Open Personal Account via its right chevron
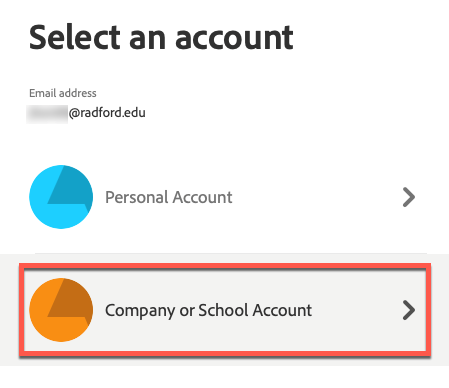 pos(409,197)
